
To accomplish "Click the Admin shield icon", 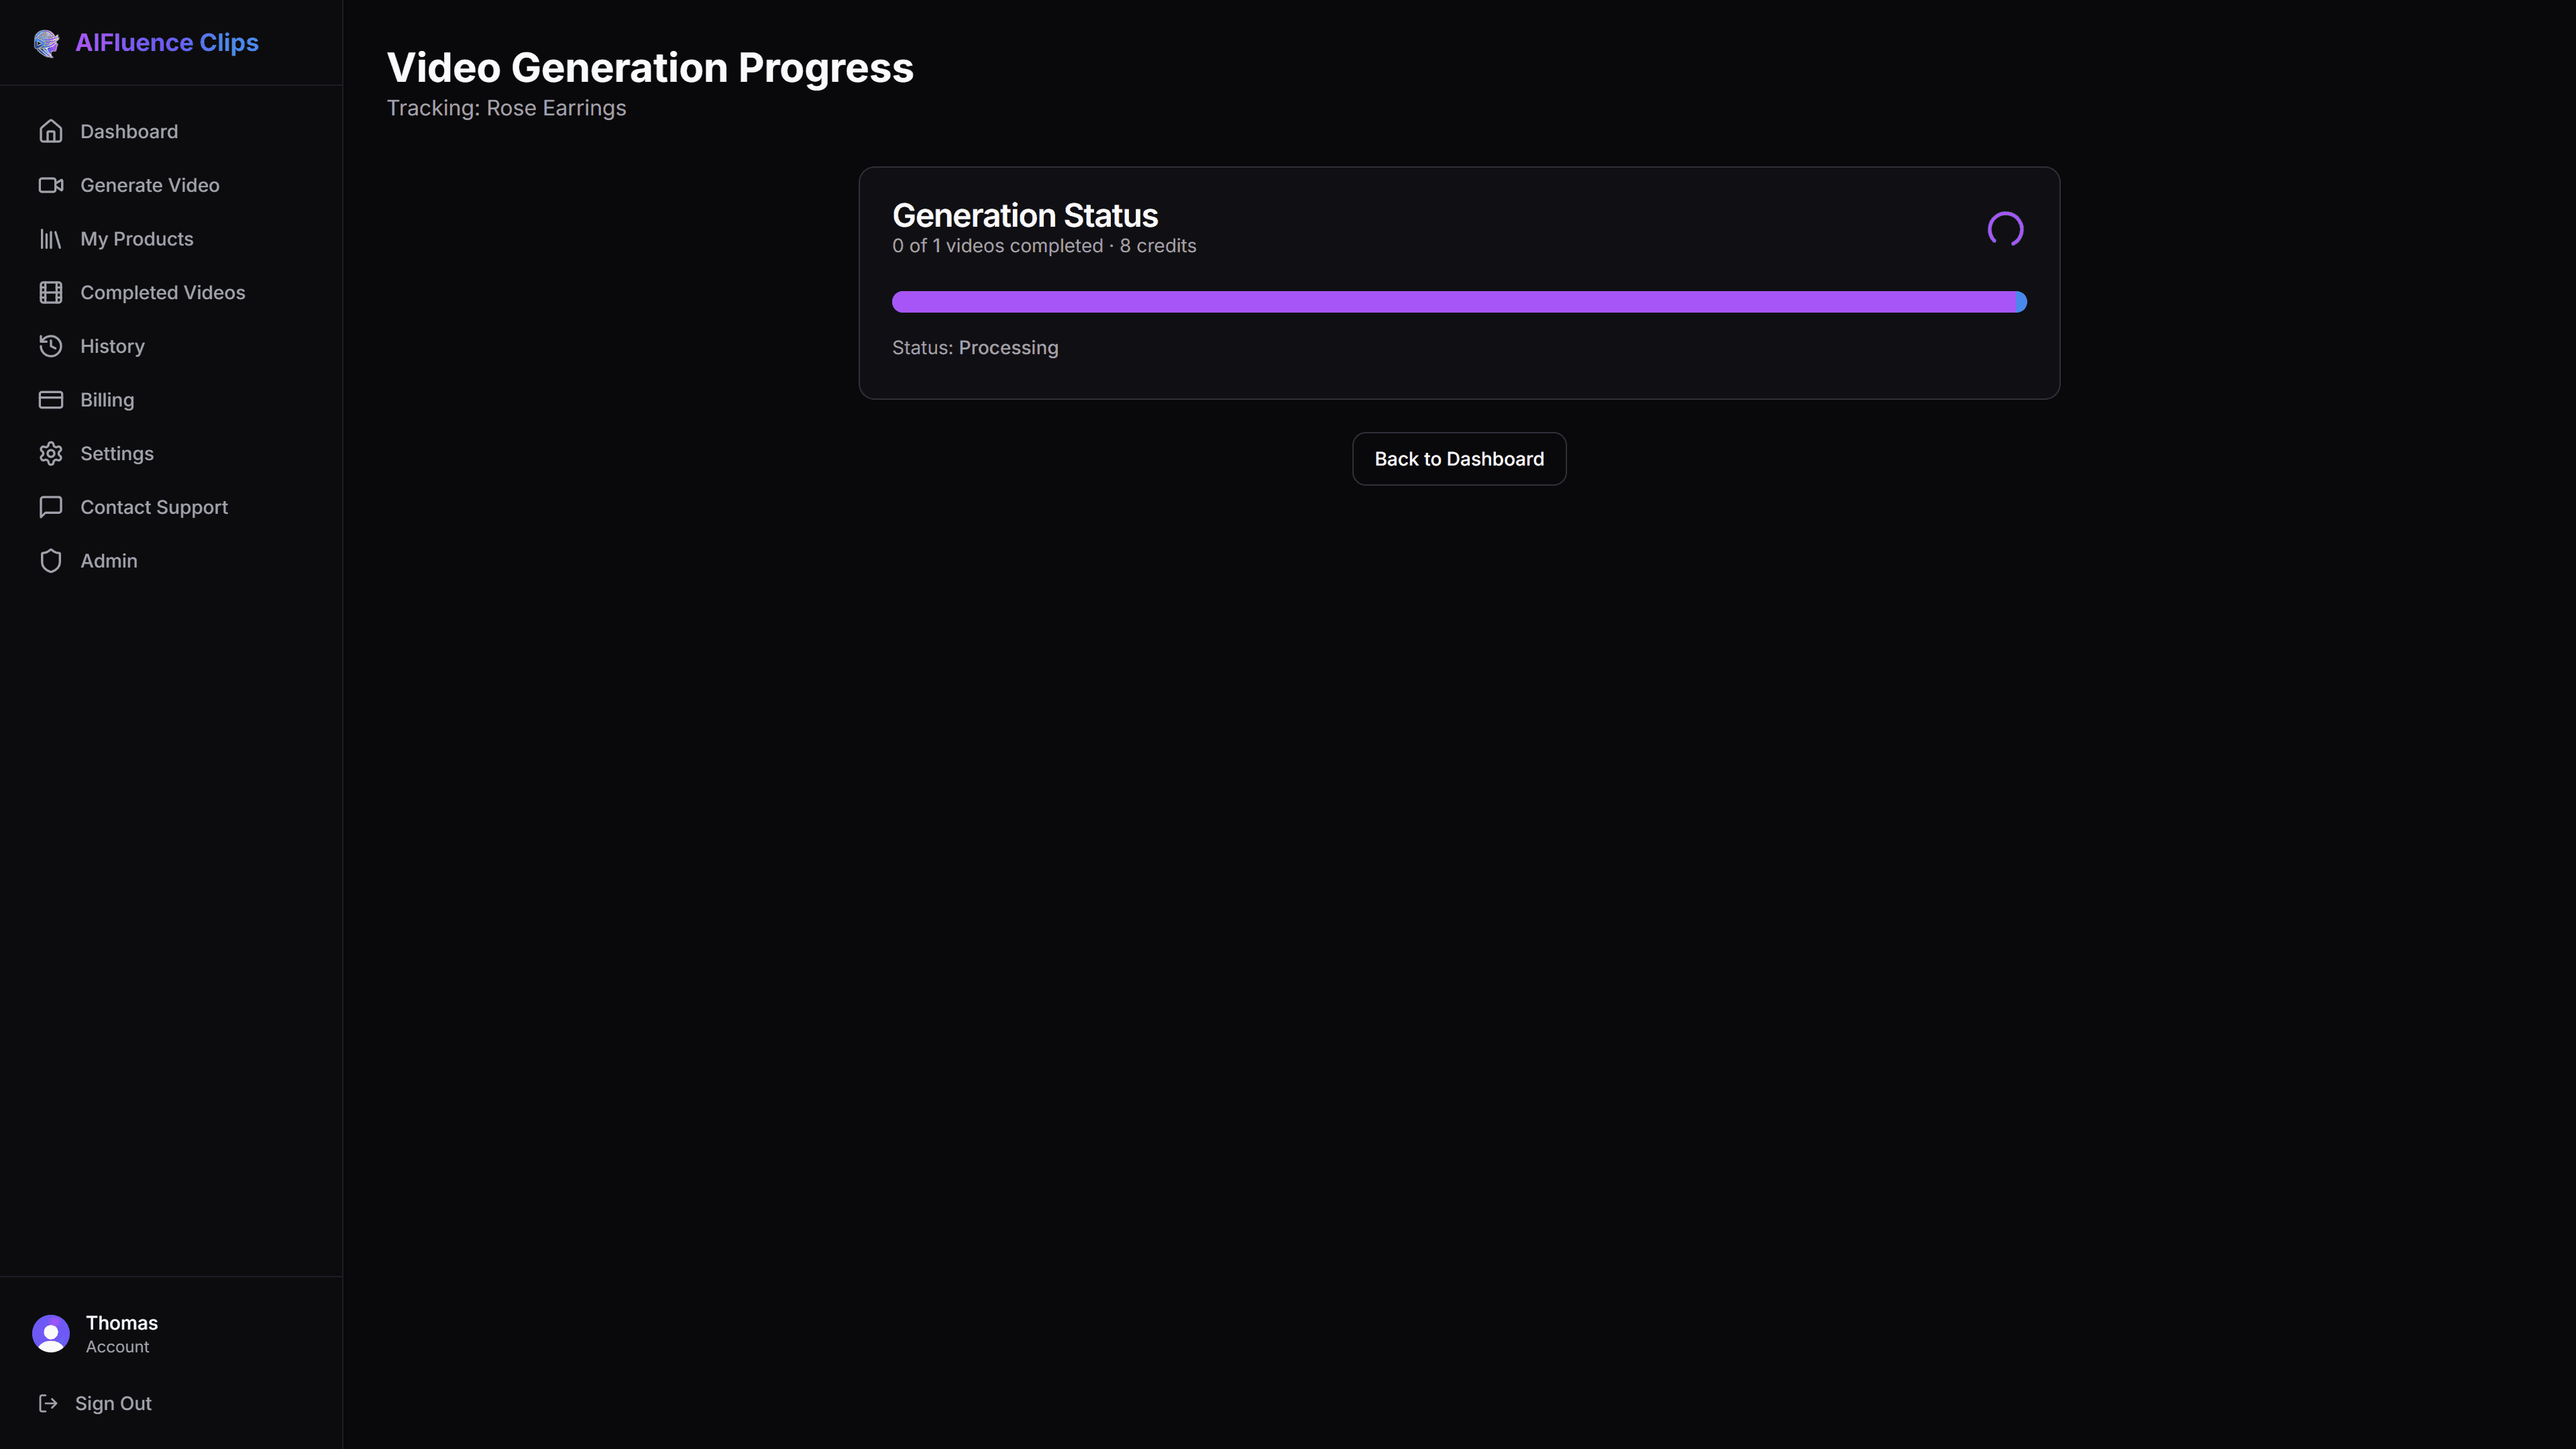I will (x=51, y=561).
